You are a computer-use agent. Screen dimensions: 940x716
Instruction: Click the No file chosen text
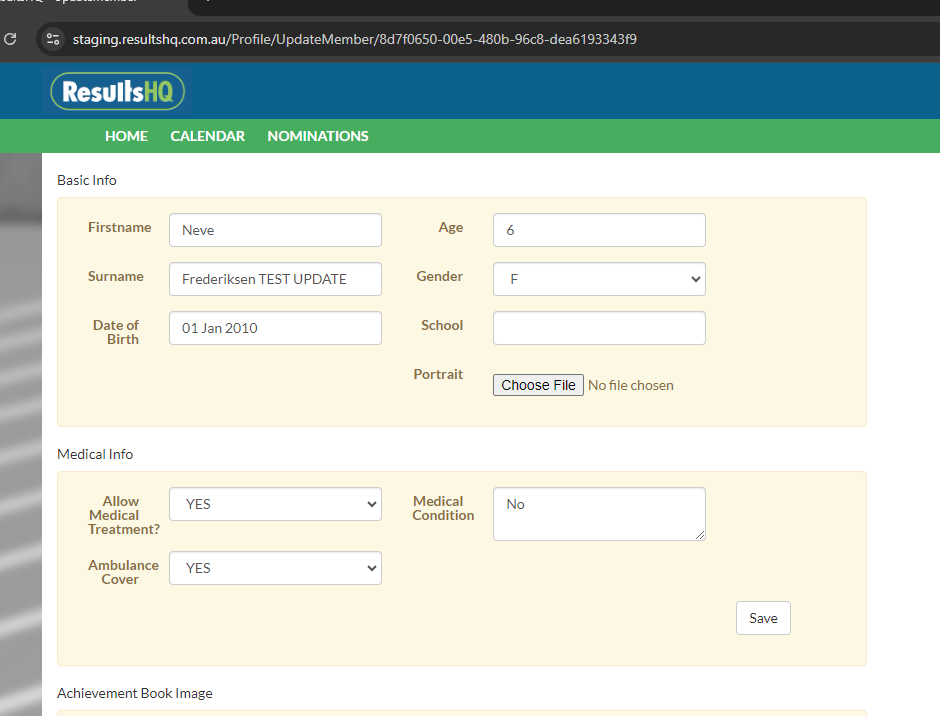click(x=631, y=385)
